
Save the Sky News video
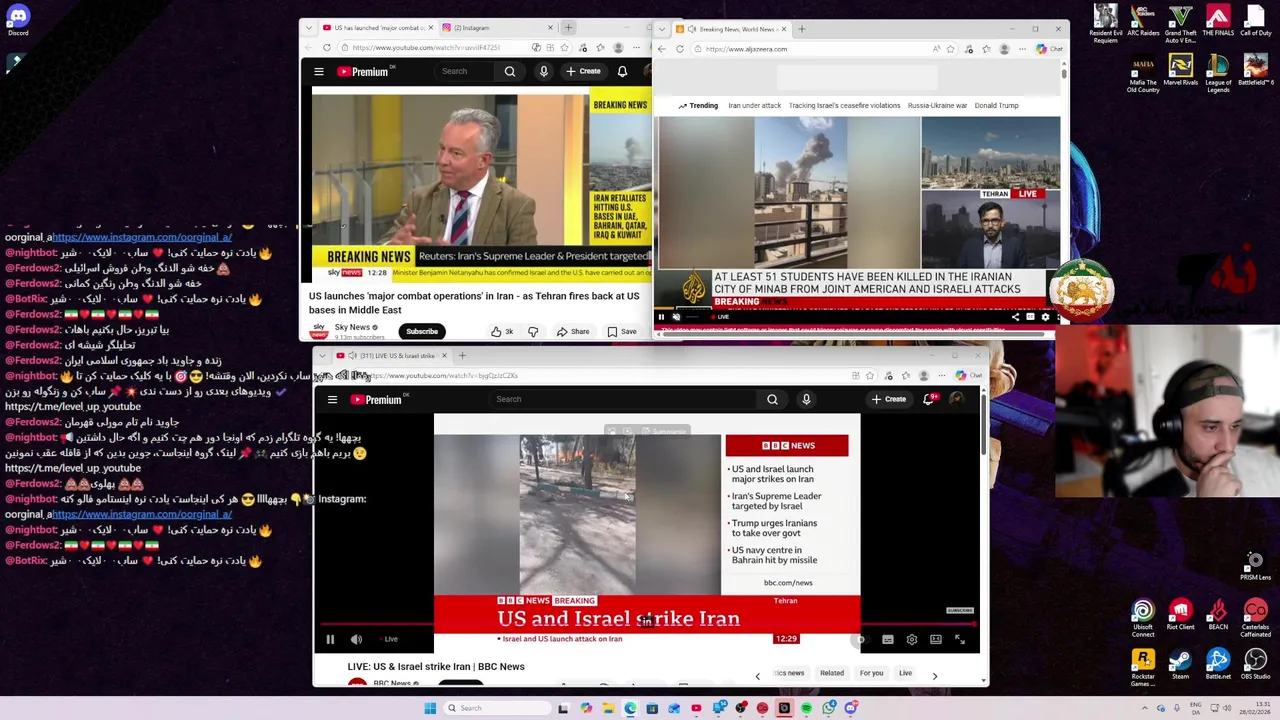621,331
